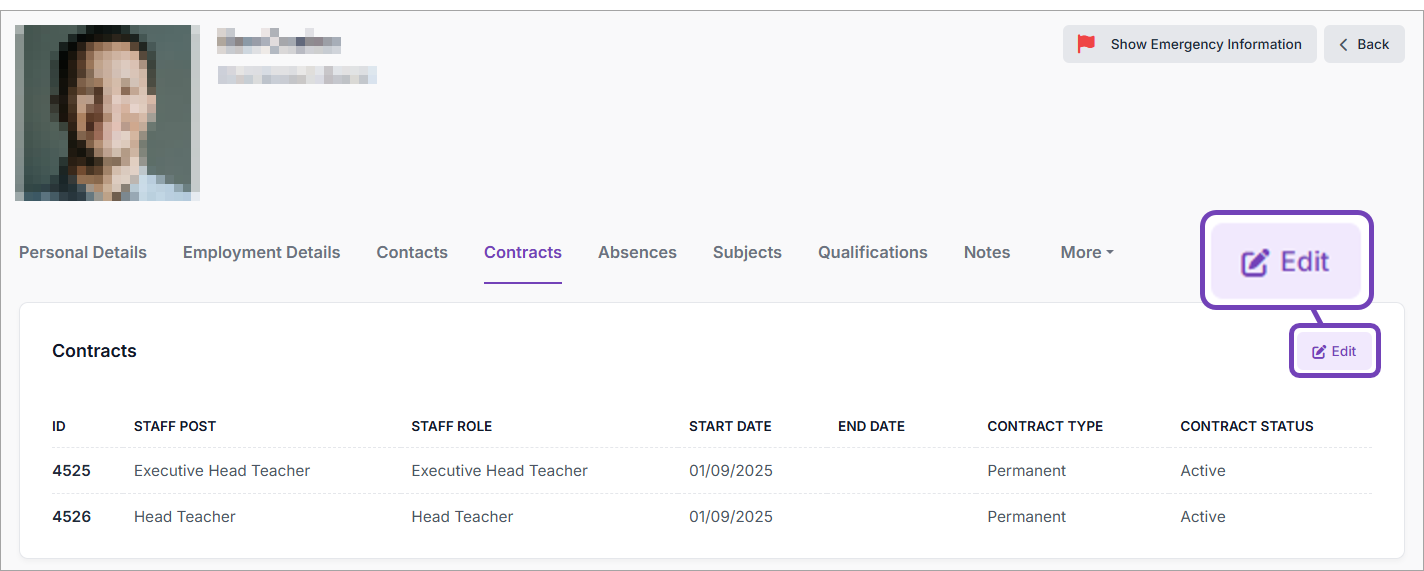This screenshot has width=1424, height=571.
Task: Switch to the Personal Details tab
Action: click(x=83, y=253)
